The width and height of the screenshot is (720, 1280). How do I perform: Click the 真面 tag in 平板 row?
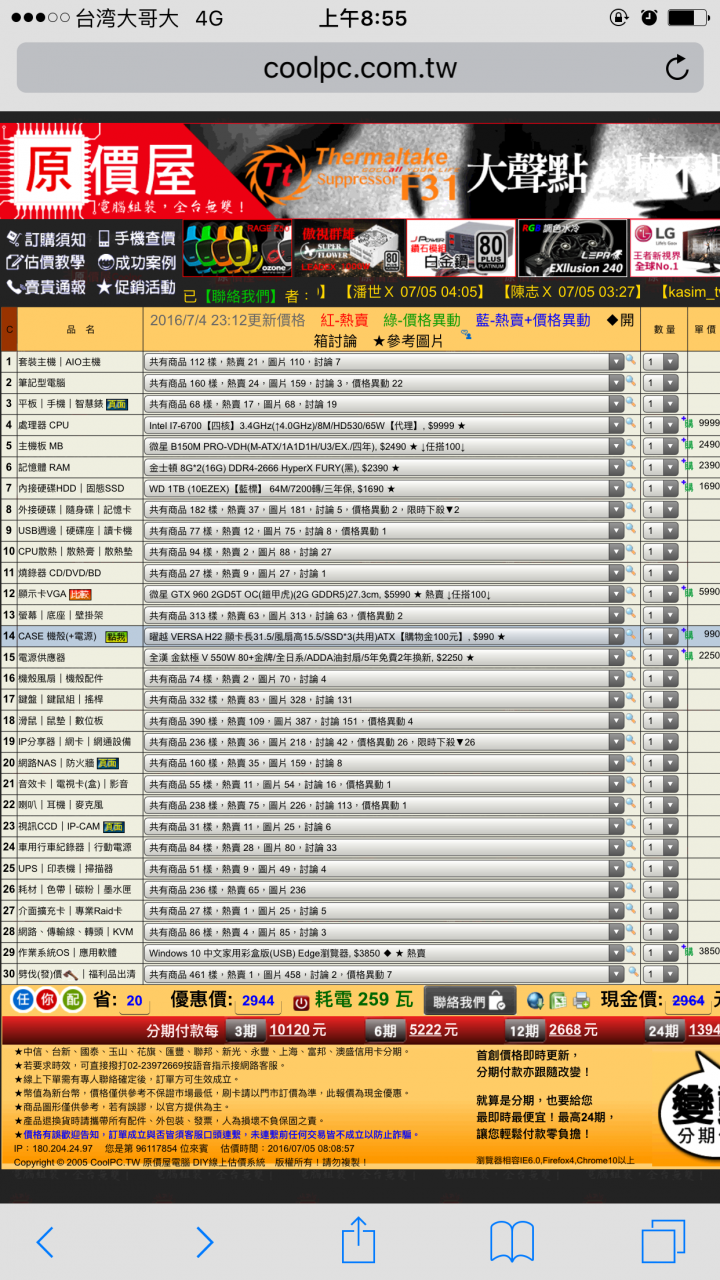coord(115,404)
